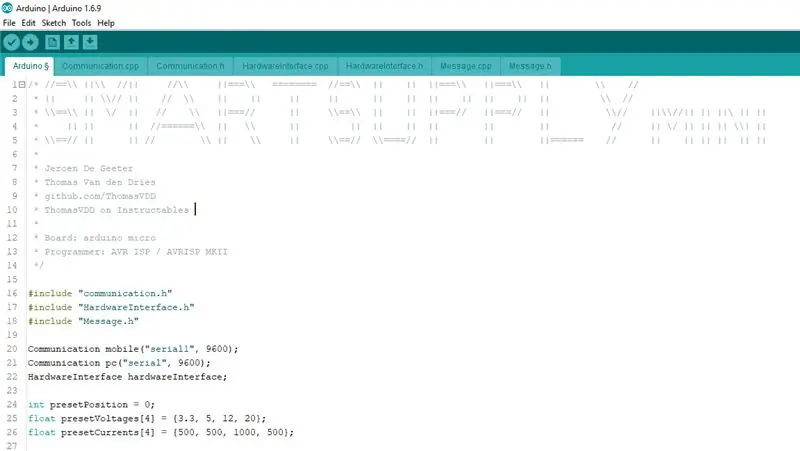Click the text 'github.com/ThomasVDD'
This screenshot has width=800, height=451.
click(x=100, y=196)
